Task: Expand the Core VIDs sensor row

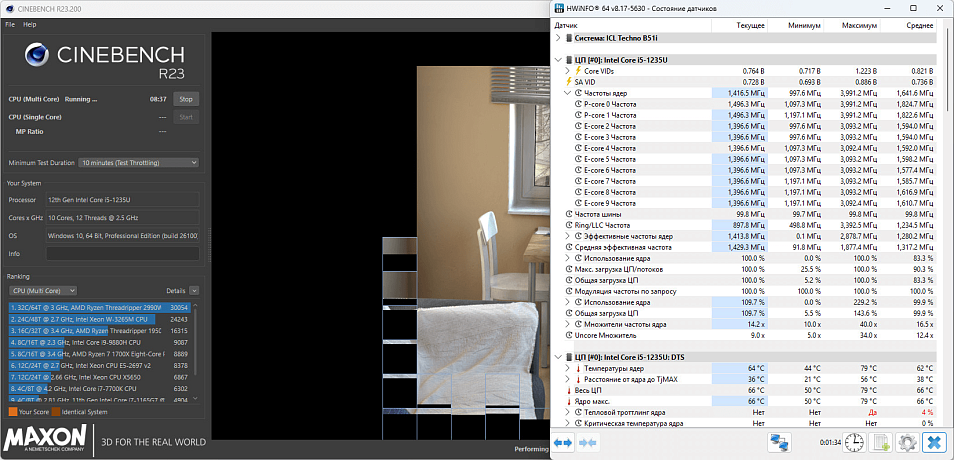Action: pyautogui.click(x=568, y=70)
